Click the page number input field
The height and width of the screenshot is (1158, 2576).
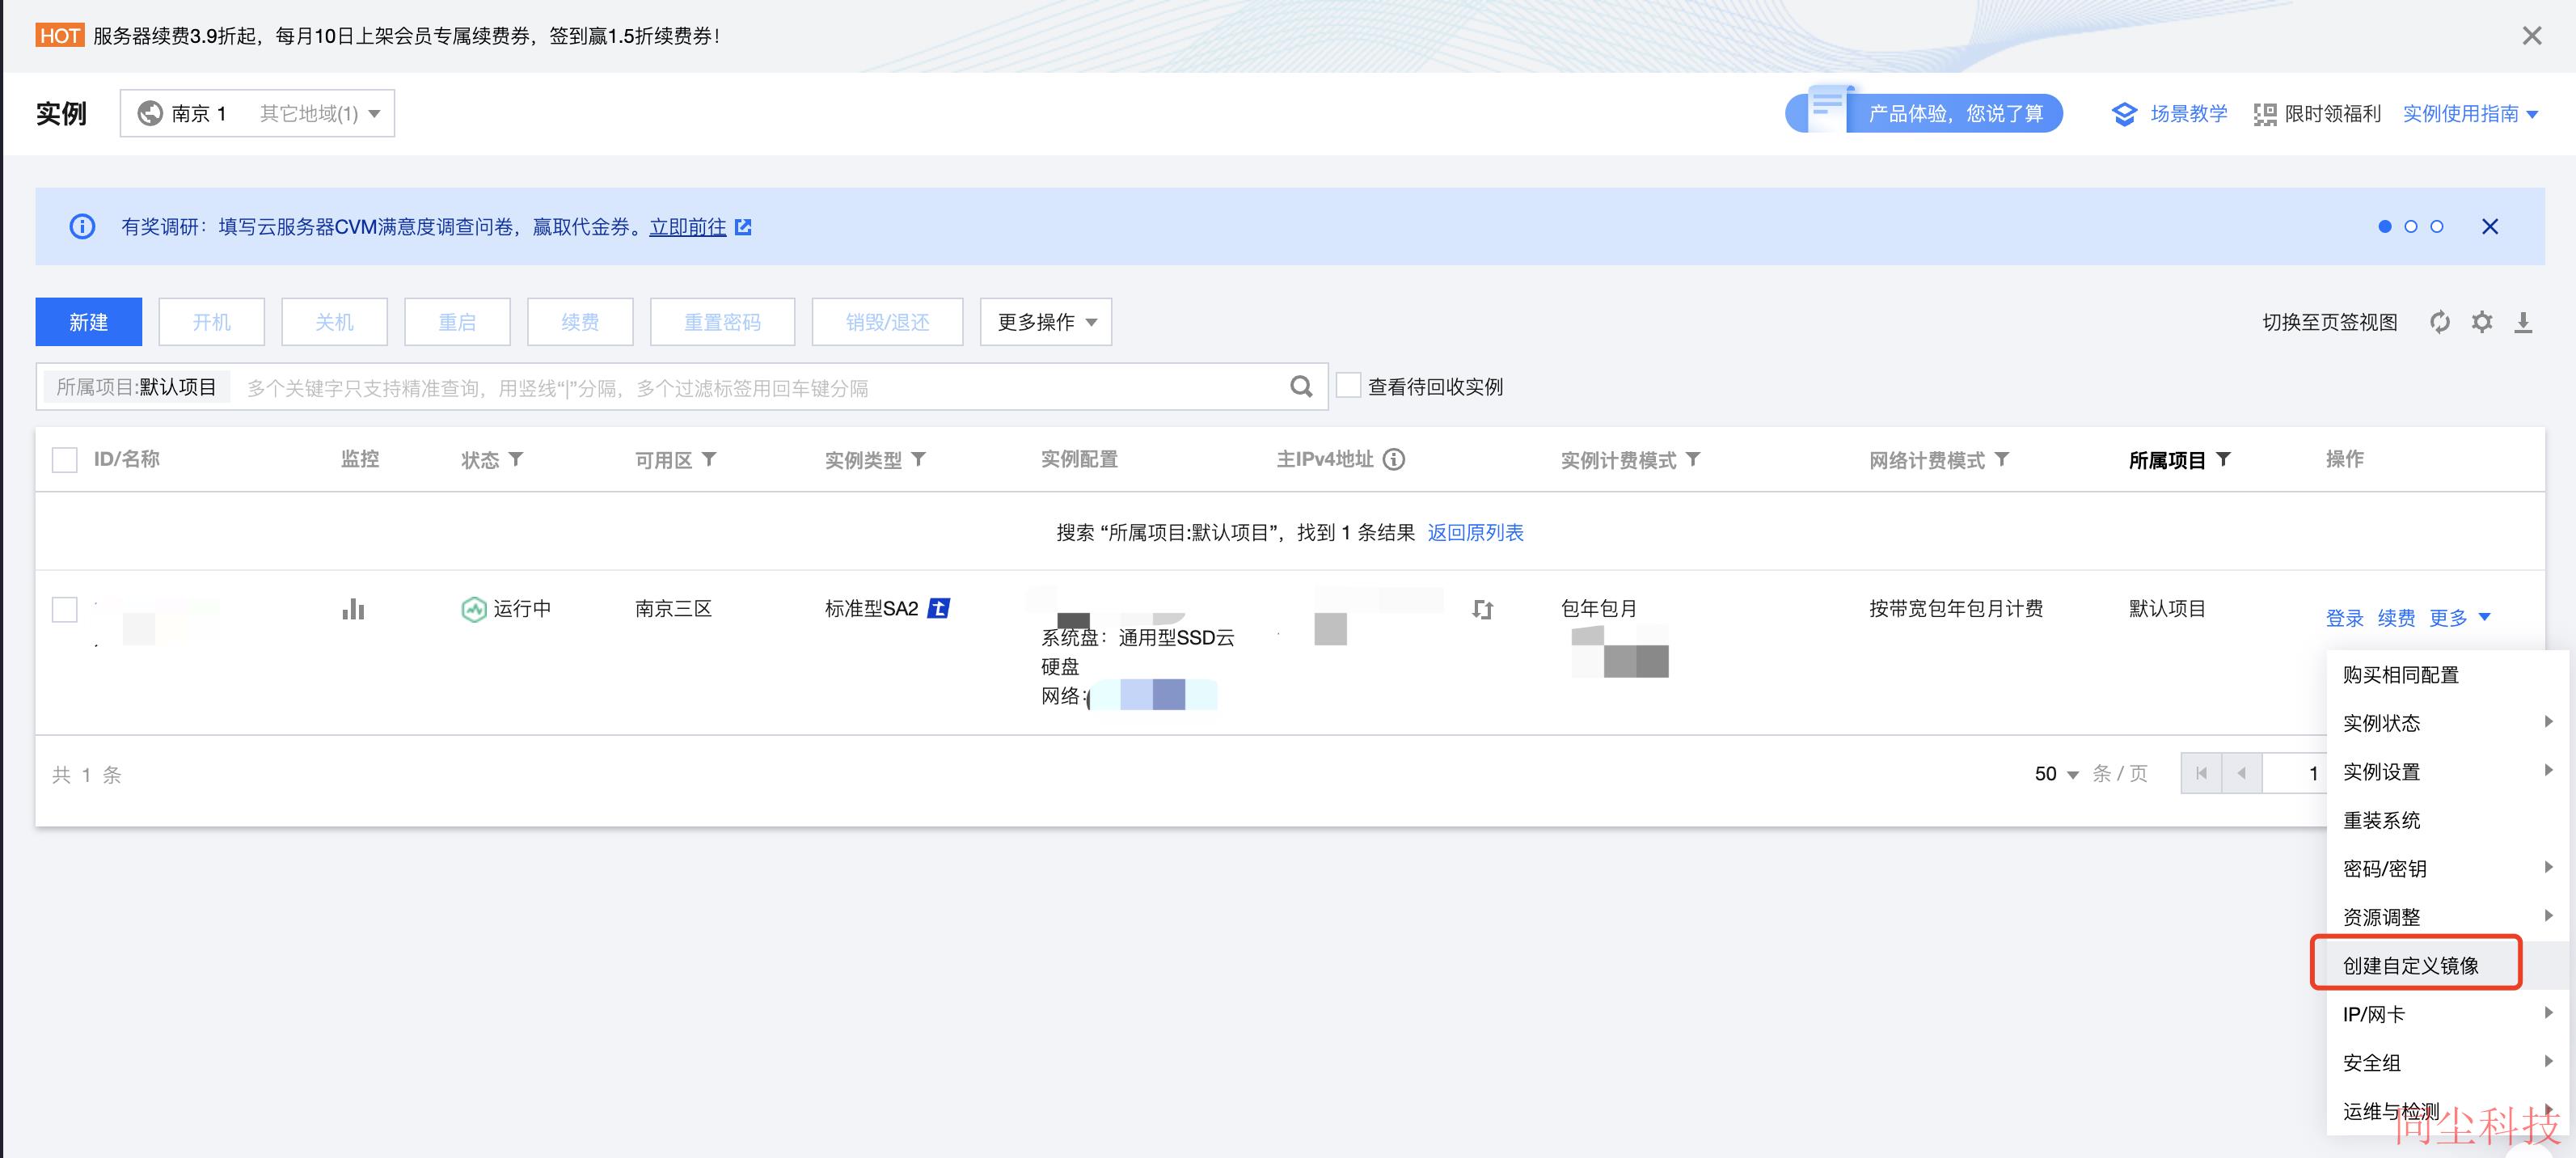(x=2296, y=773)
